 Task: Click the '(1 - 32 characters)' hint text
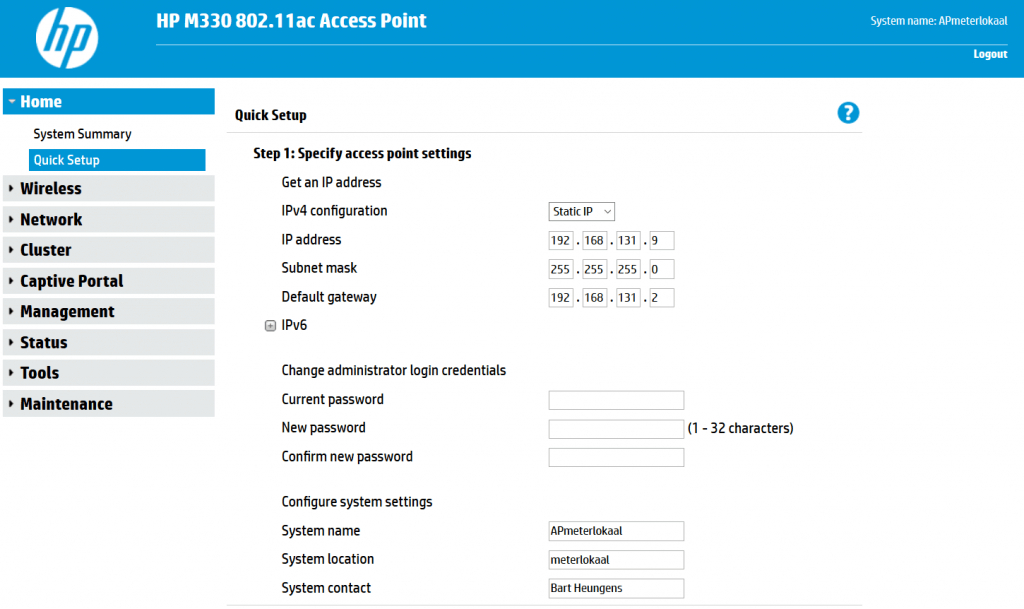tap(741, 428)
